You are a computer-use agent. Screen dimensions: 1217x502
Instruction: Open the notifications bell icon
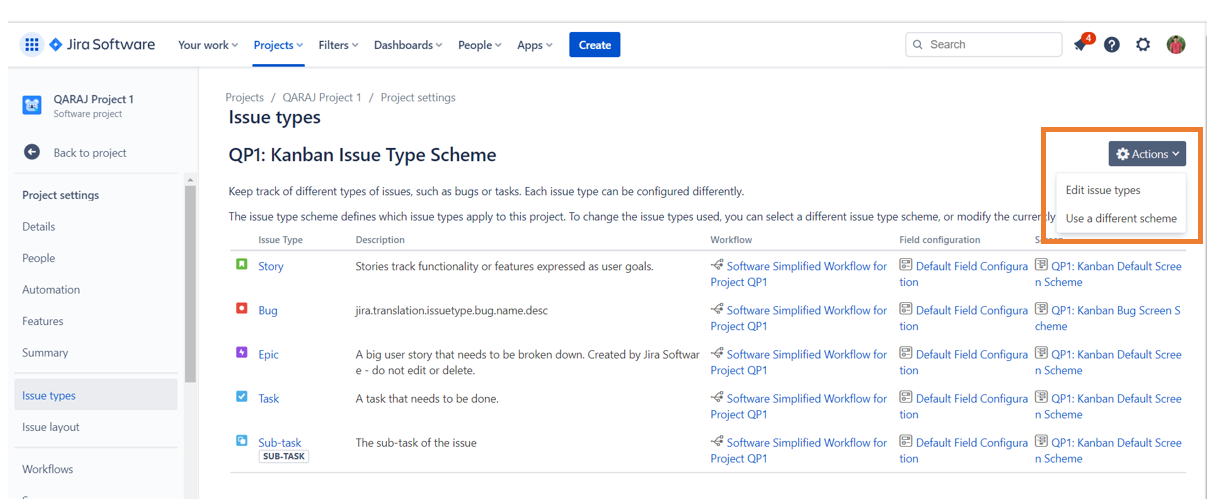1080,45
